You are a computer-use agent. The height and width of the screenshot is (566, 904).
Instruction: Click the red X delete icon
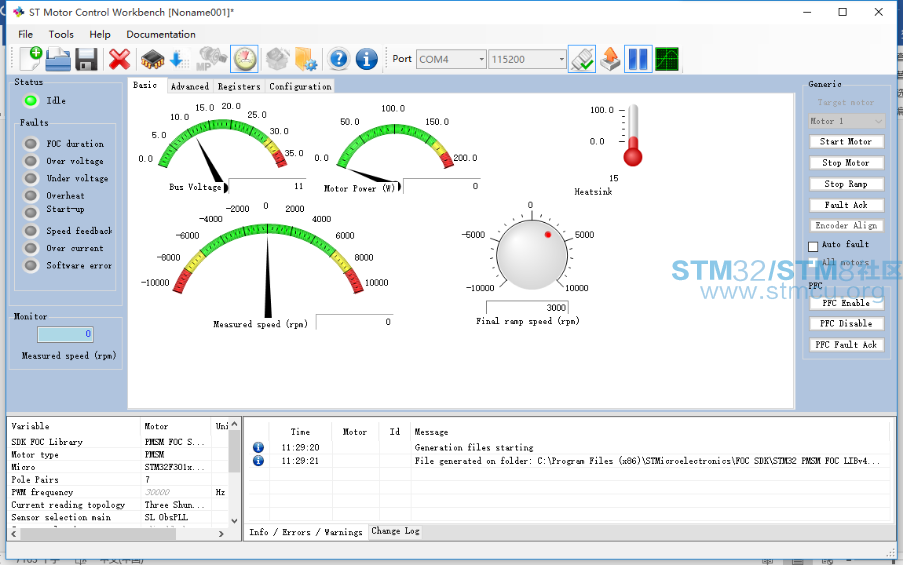pyautogui.click(x=120, y=59)
